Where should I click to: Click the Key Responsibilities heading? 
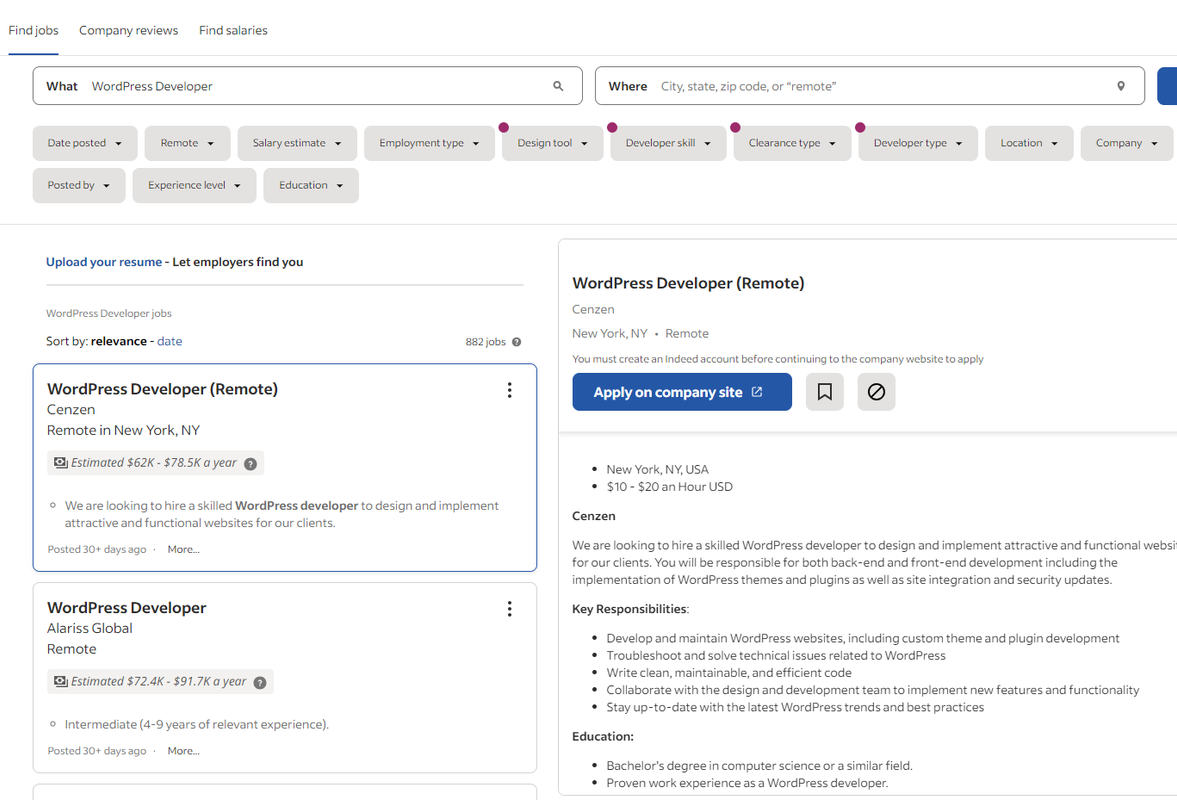click(x=630, y=609)
